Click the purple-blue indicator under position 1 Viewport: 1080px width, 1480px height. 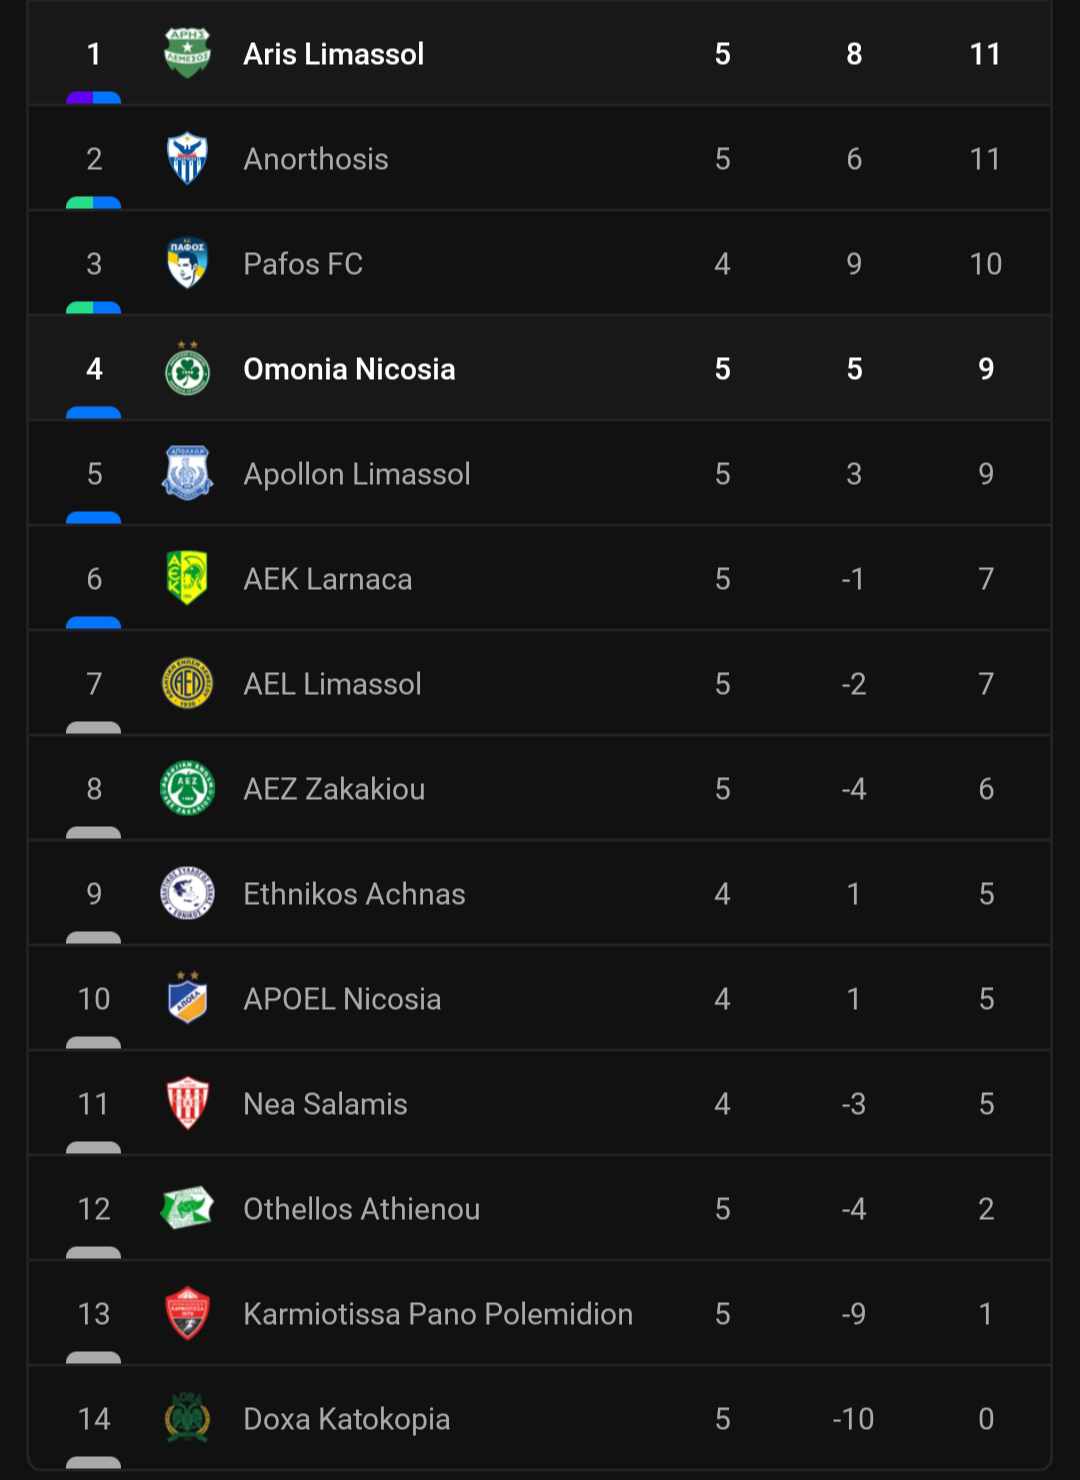[93, 97]
